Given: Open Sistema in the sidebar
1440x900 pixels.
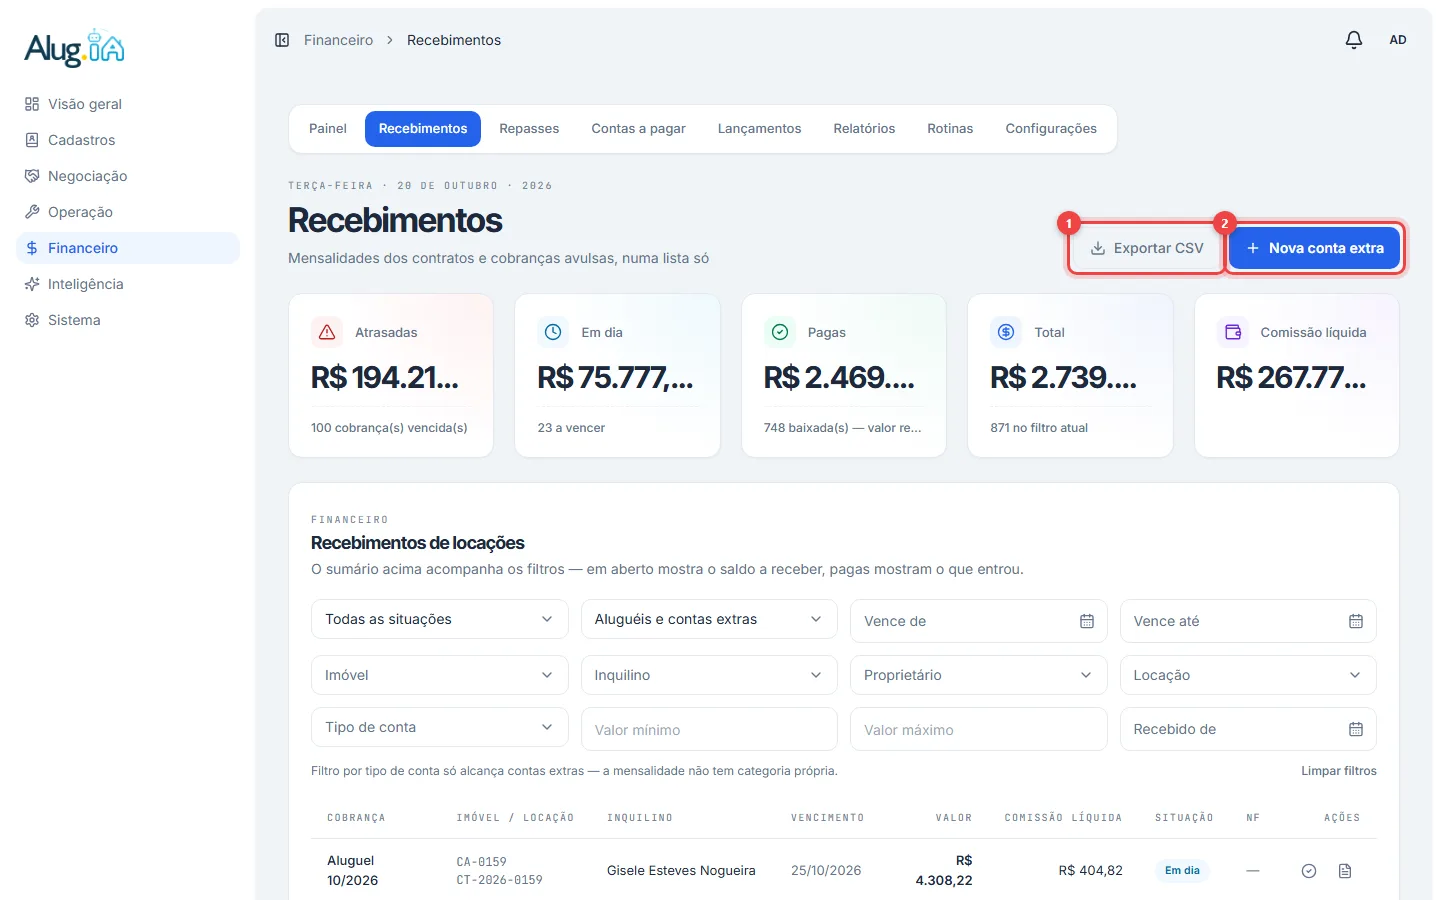Looking at the screenshot, I should pos(128,320).
